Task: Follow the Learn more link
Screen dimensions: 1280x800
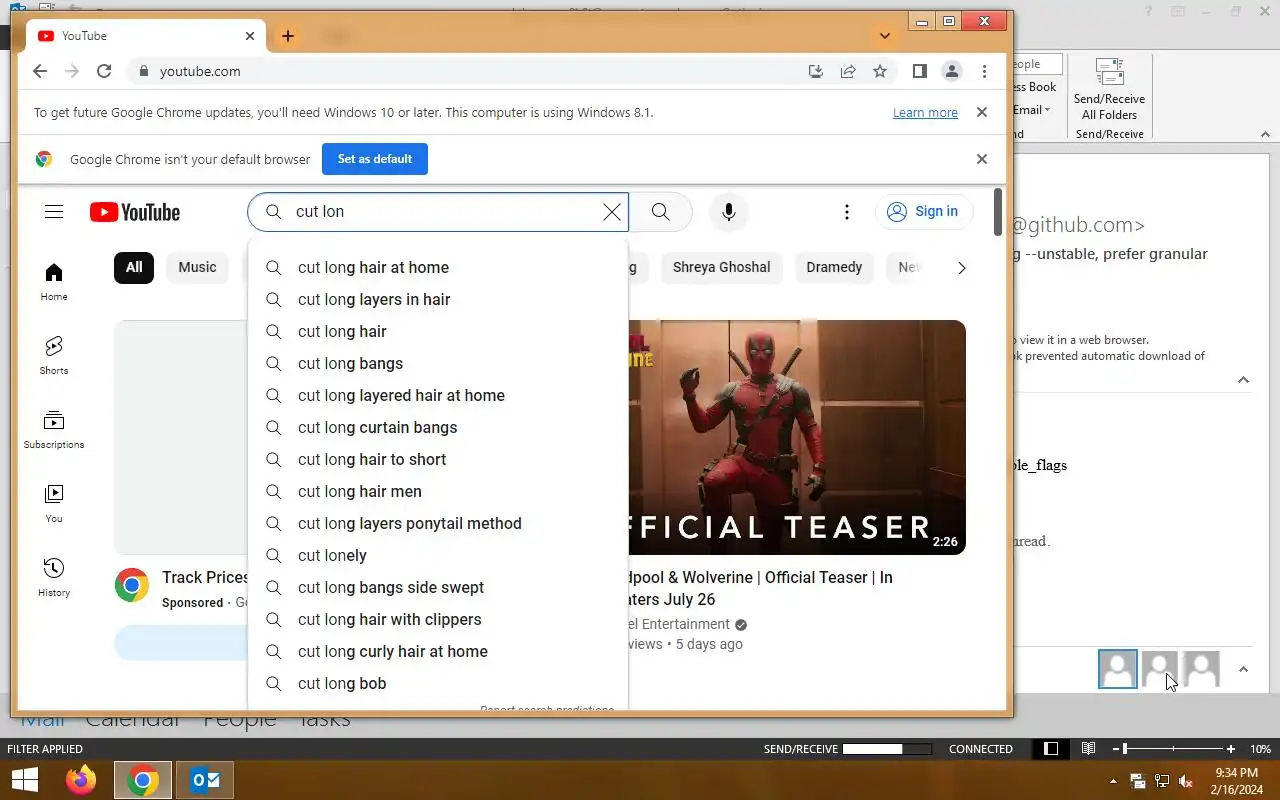Action: 925,113
